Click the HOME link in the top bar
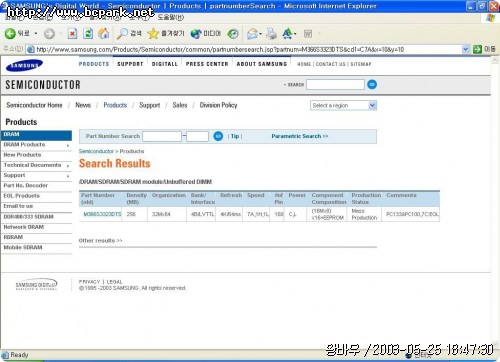 (x=304, y=64)
